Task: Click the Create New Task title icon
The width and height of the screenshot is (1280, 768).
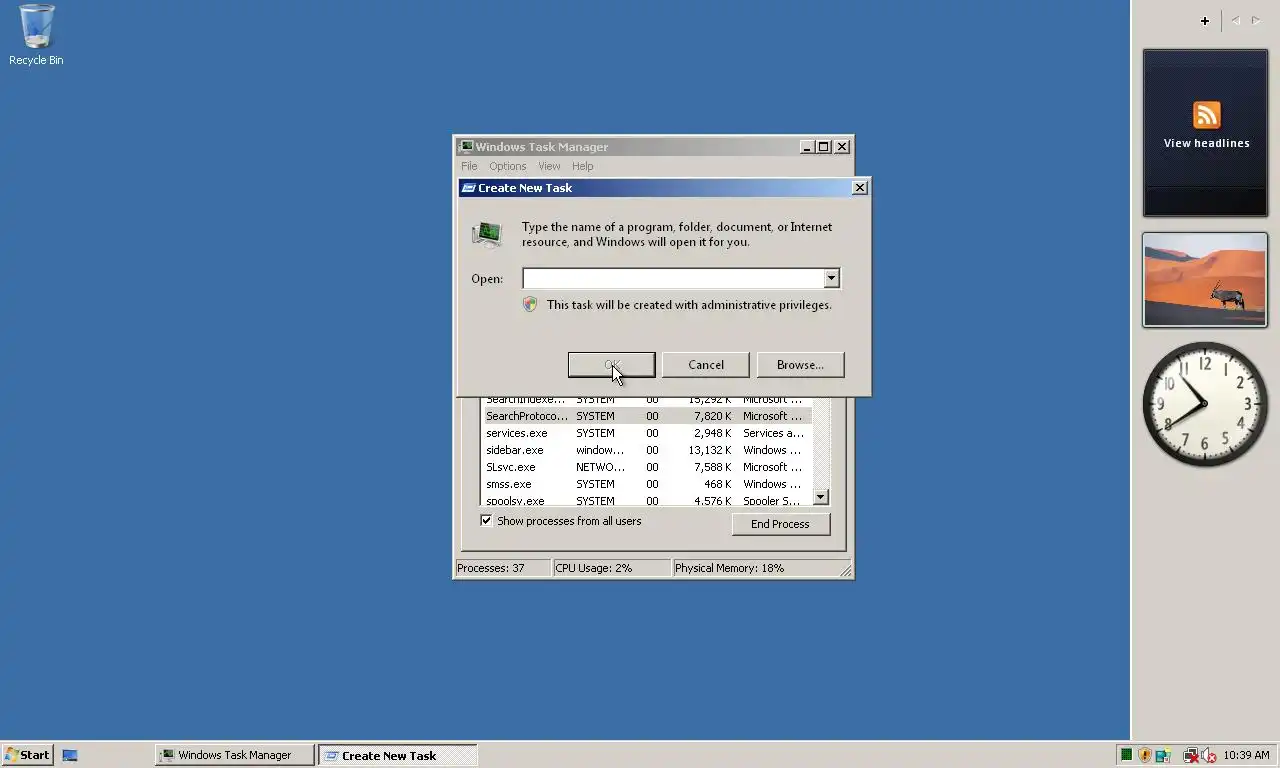Action: tap(468, 188)
